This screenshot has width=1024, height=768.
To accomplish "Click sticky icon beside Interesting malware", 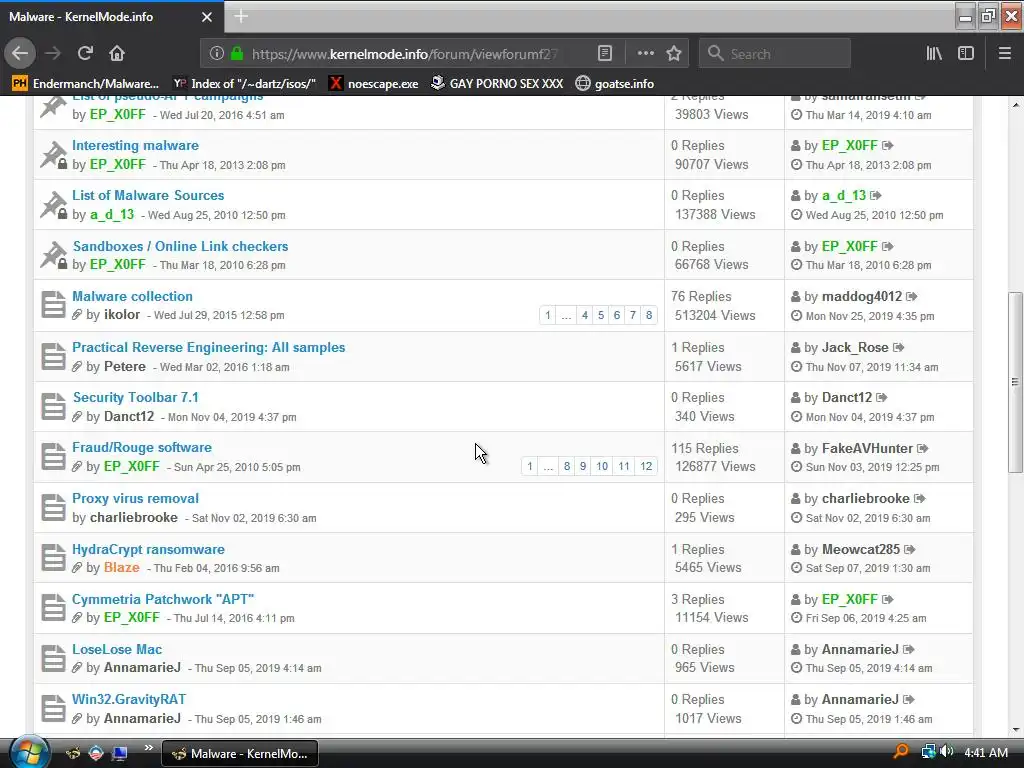I will click(x=54, y=155).
